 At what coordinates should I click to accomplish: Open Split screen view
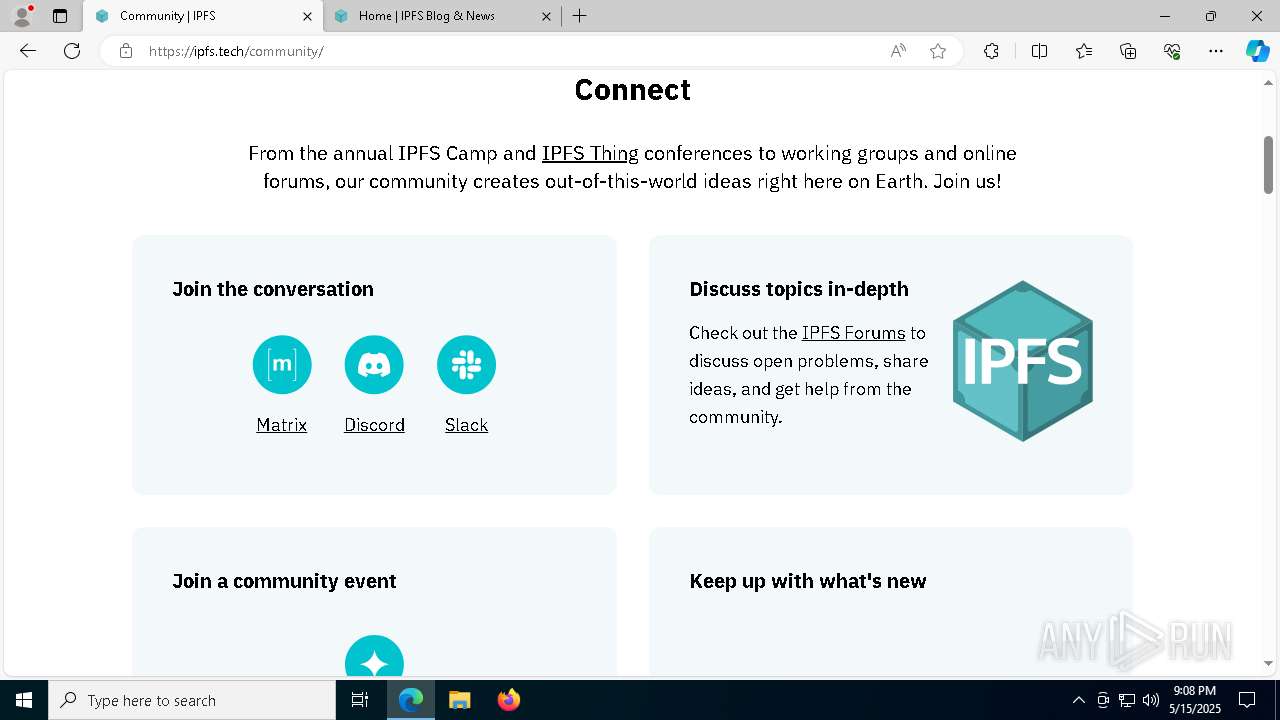click(1039, 51)
